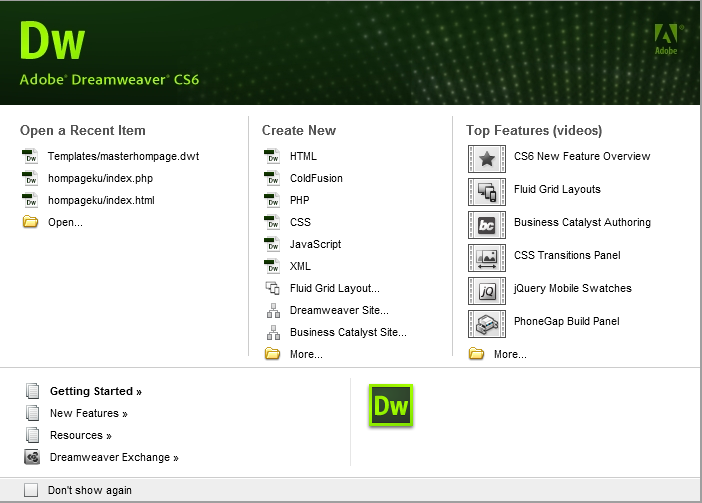
Task: Click the PhoneGap Build Panel video icon
Action: (x=487, y=324)
